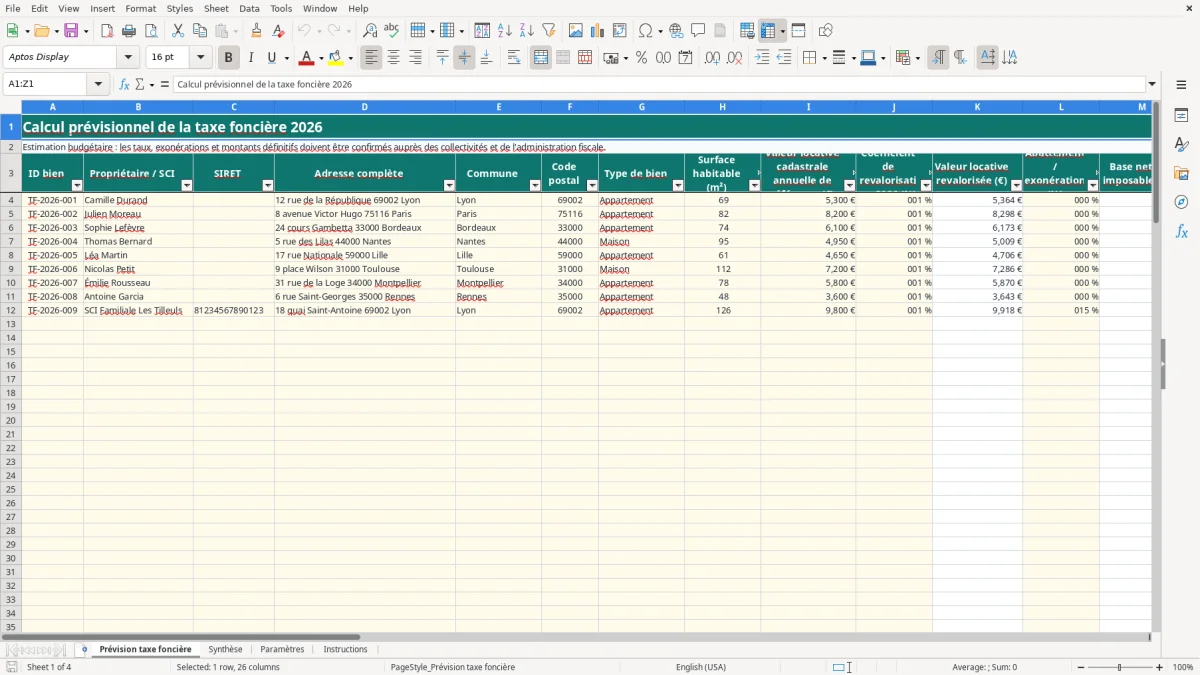
Task: Apply the yellow background color swatch
Action: tap(335, 58)
